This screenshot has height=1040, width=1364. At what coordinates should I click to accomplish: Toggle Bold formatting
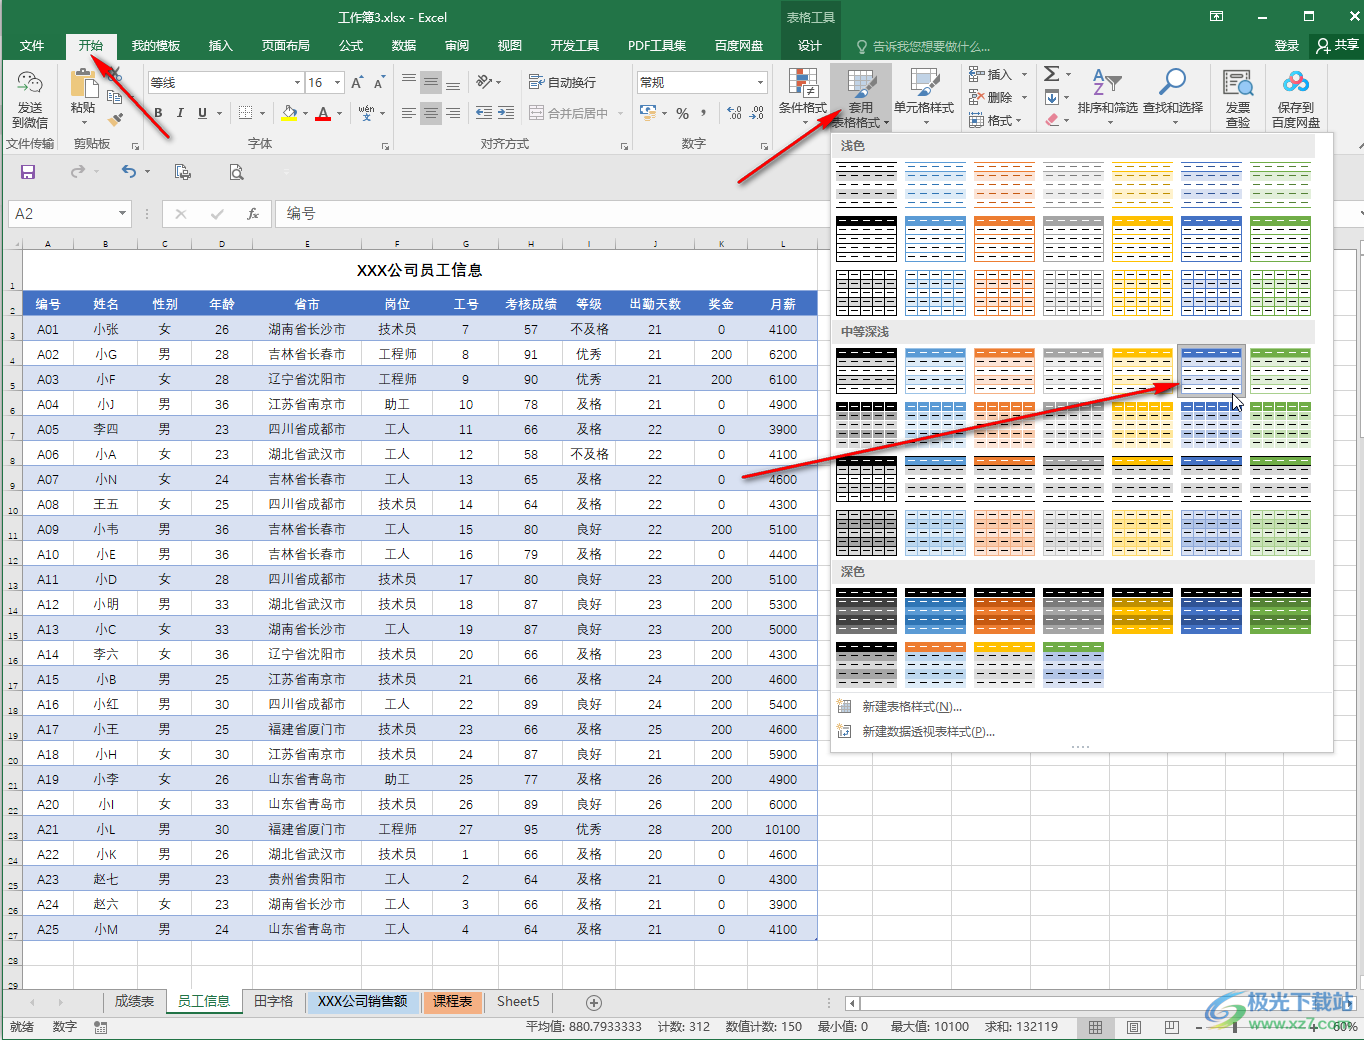click(x=158, y=113)
